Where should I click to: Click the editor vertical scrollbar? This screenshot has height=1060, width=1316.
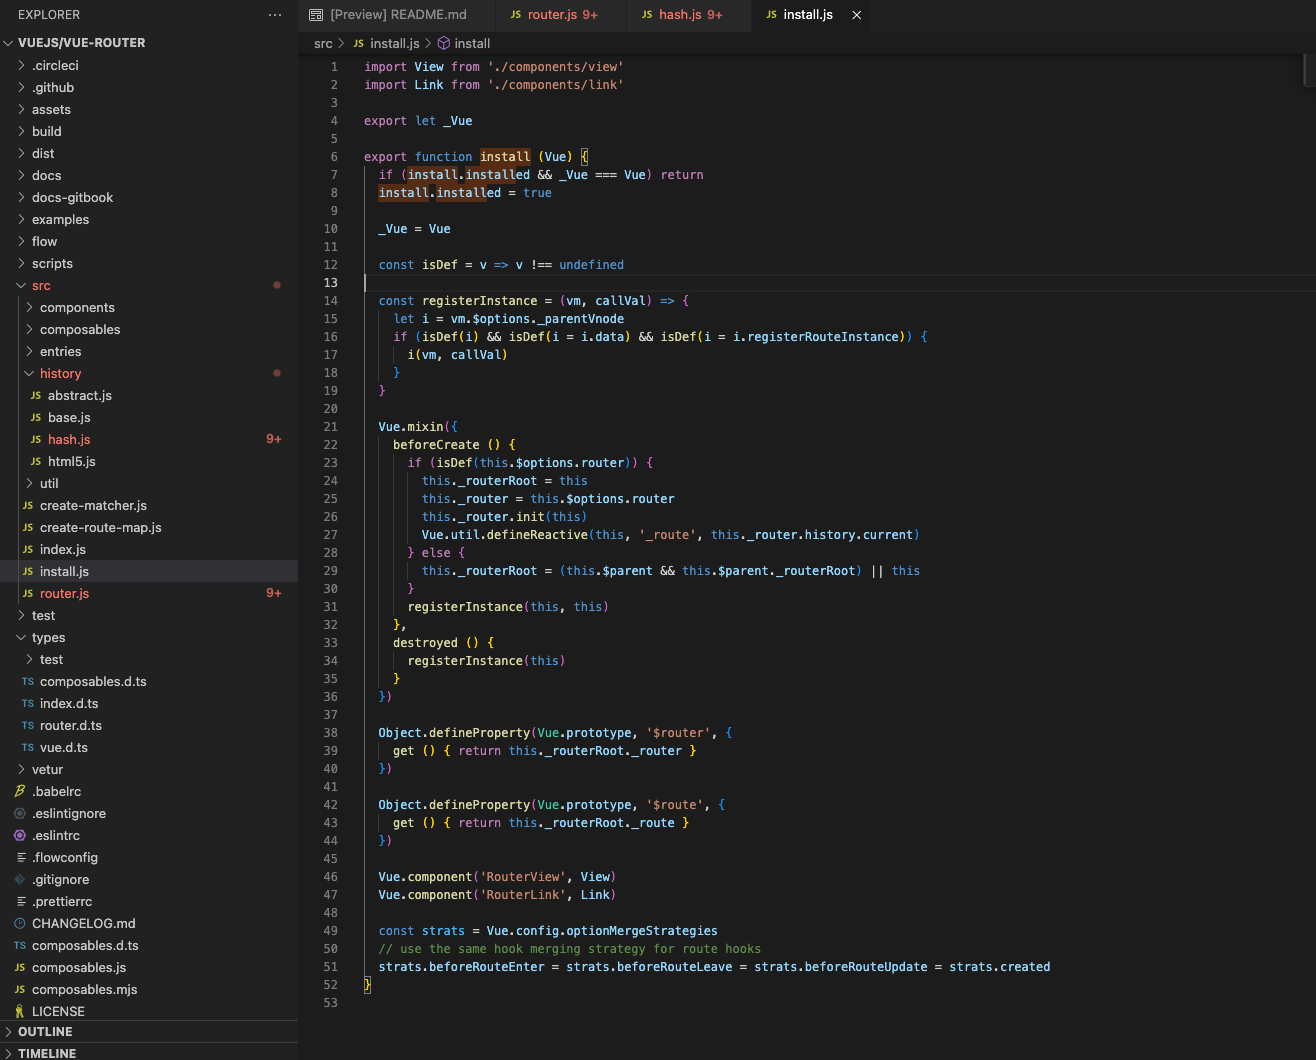pos(1309,70)
